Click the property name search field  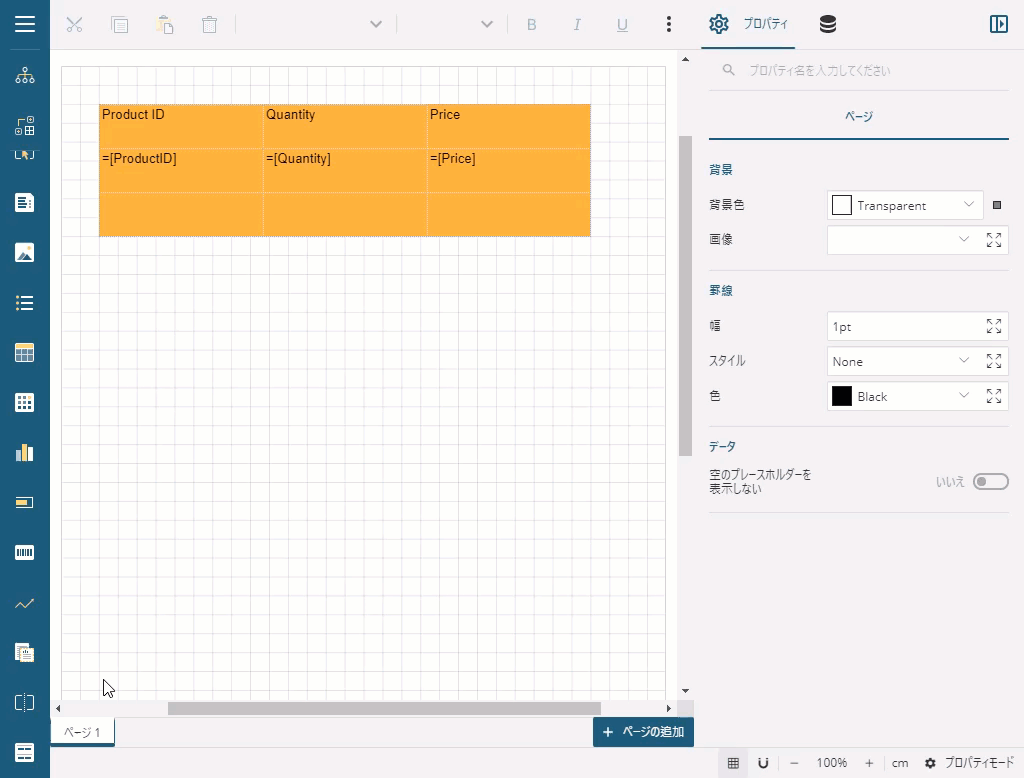click(x=865, y=71)
